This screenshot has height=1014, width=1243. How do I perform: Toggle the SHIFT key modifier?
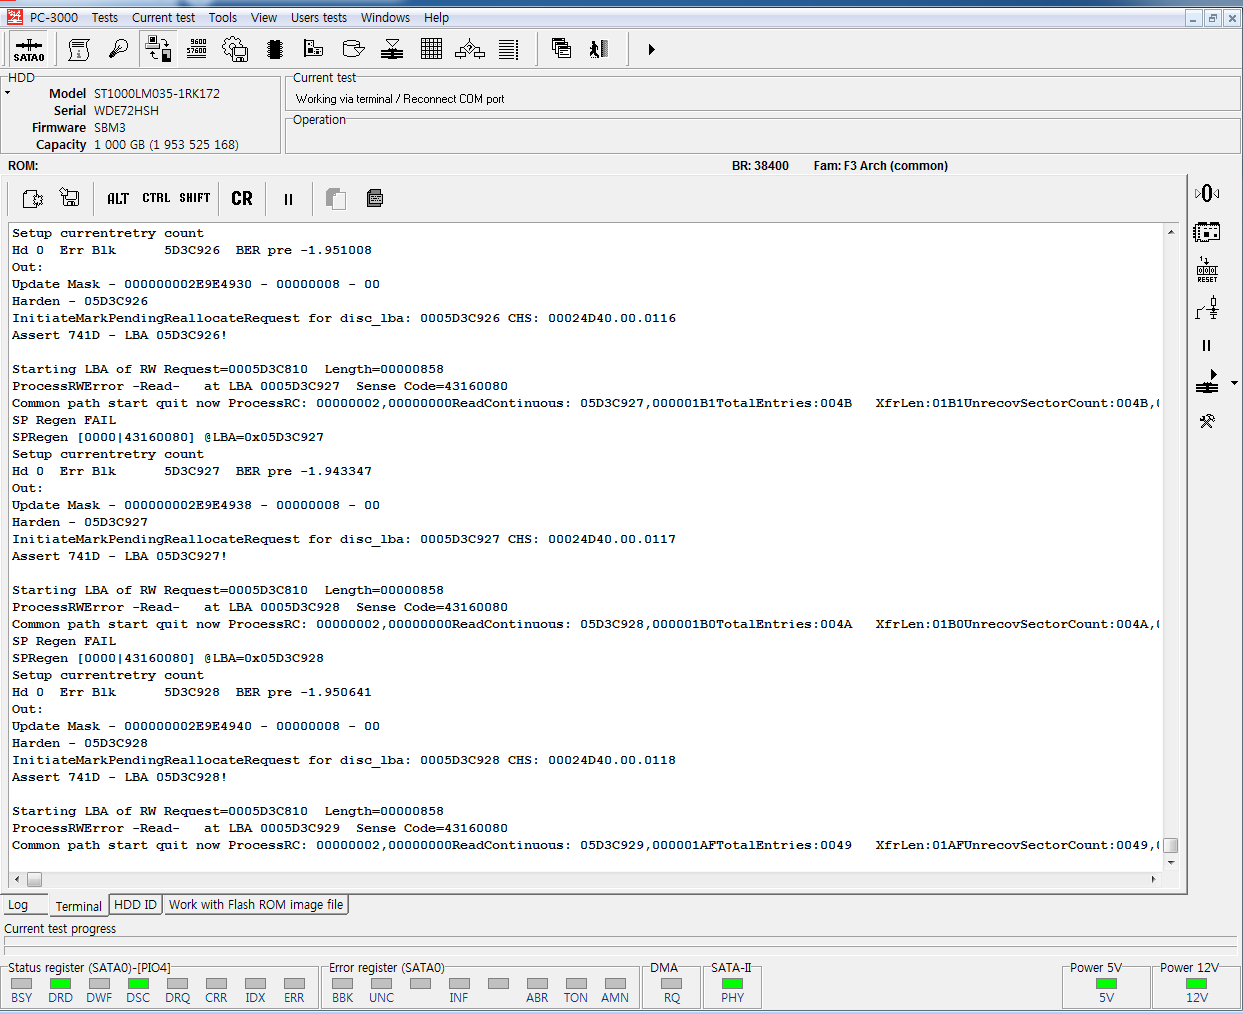[x=195, y=198]
